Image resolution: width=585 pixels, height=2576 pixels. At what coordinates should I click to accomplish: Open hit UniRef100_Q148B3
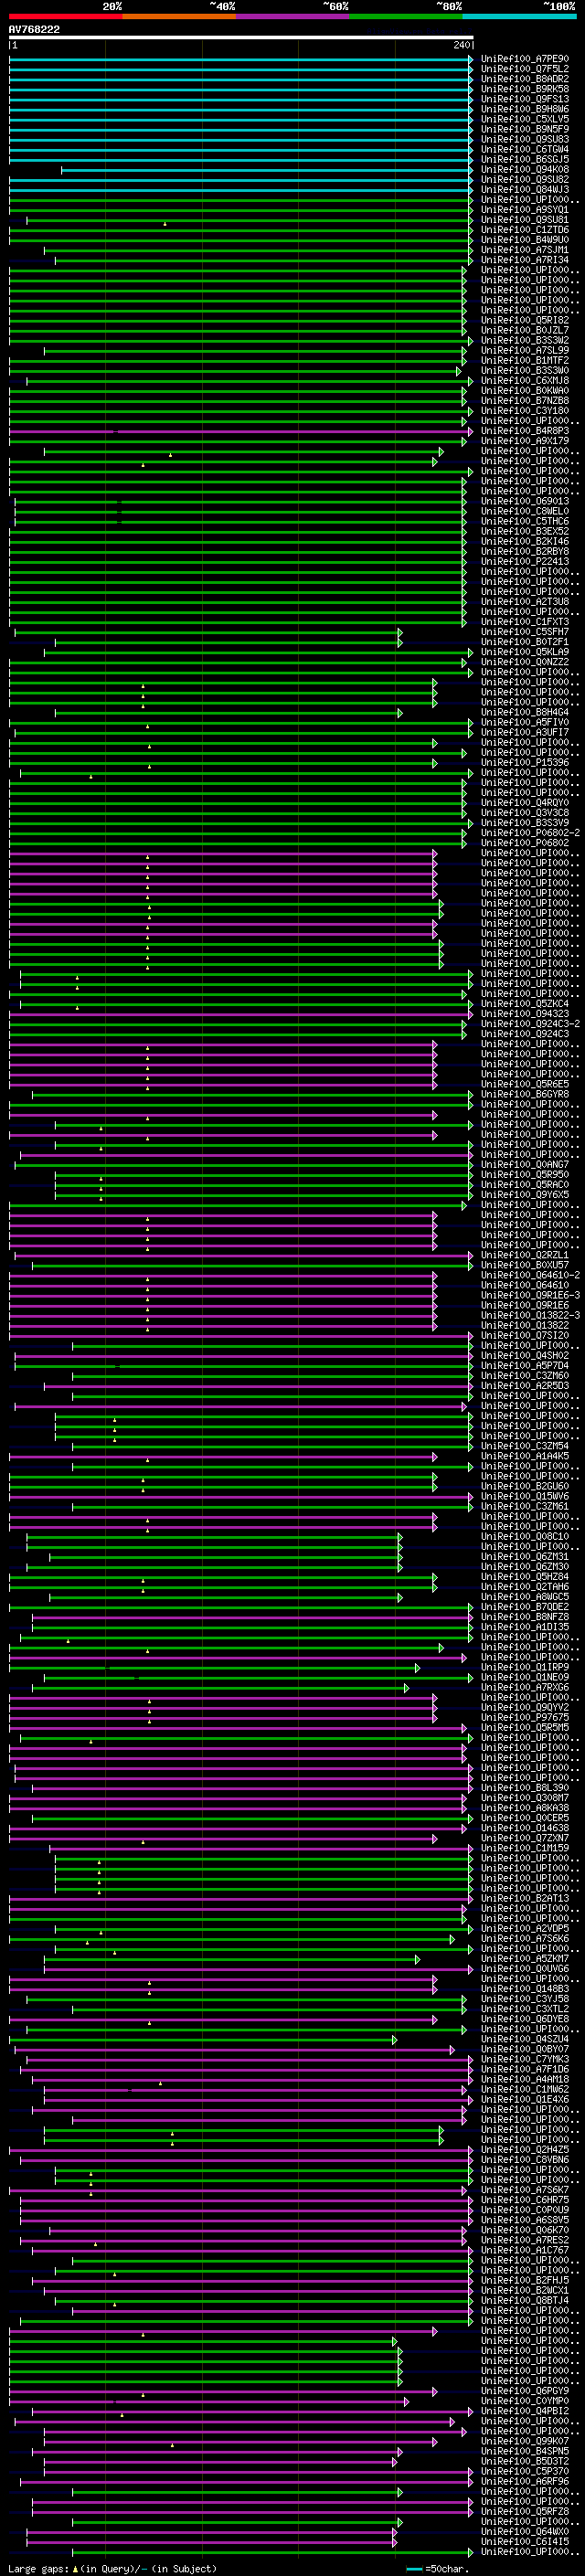coord(525,1990)
